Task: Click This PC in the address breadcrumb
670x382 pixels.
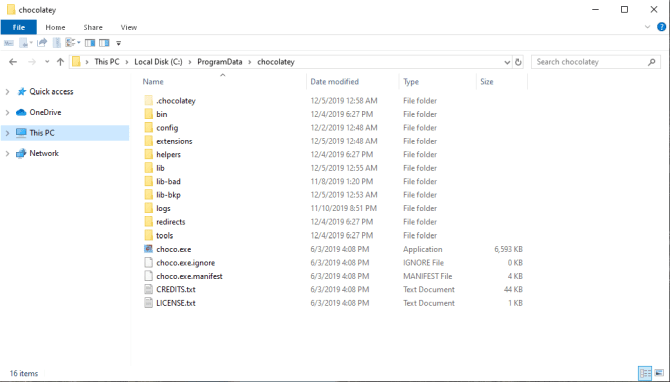Action: click(107, 62)
